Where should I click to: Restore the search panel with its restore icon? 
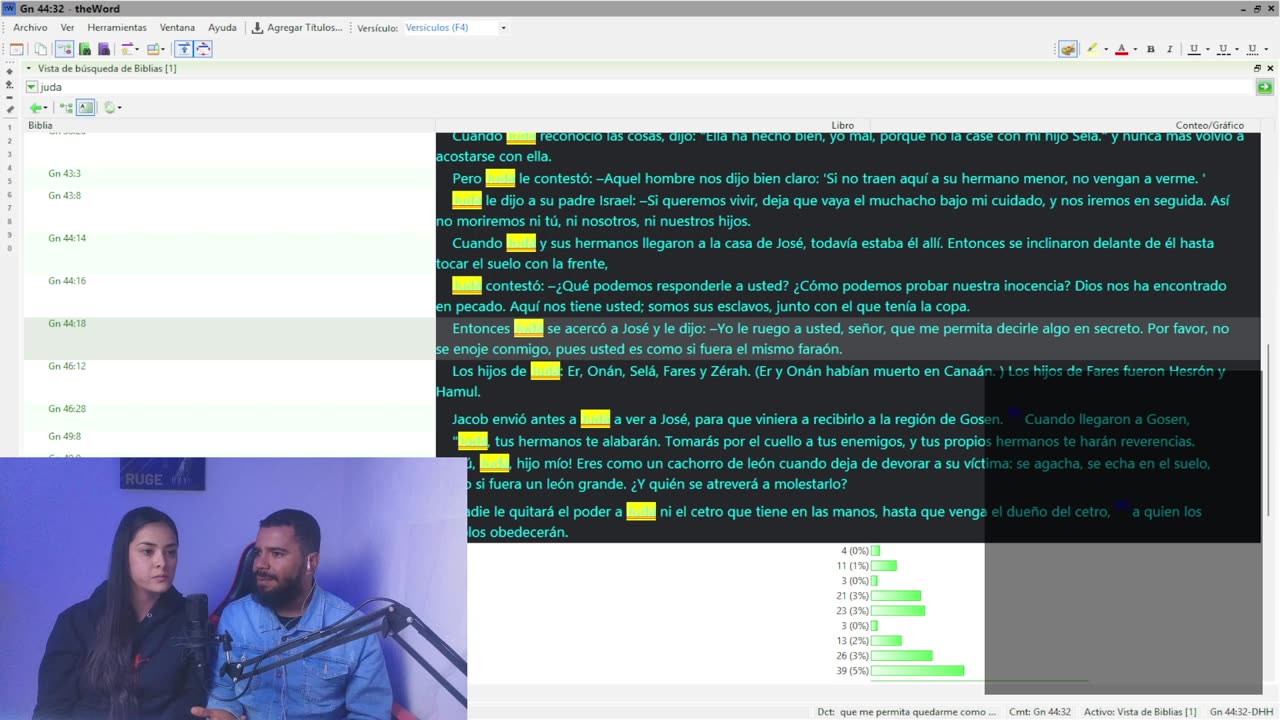(1257, 68)
